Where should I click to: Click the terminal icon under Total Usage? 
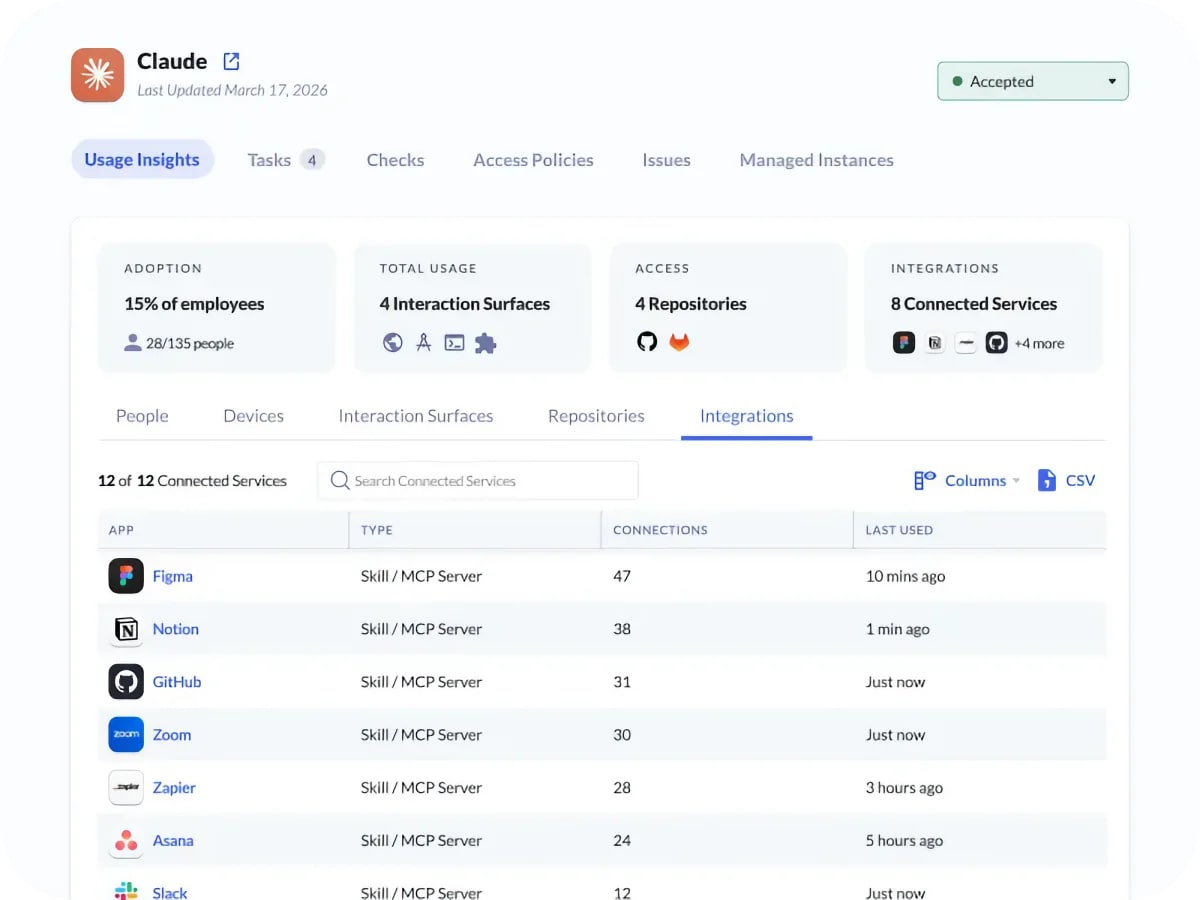point(454,343)
